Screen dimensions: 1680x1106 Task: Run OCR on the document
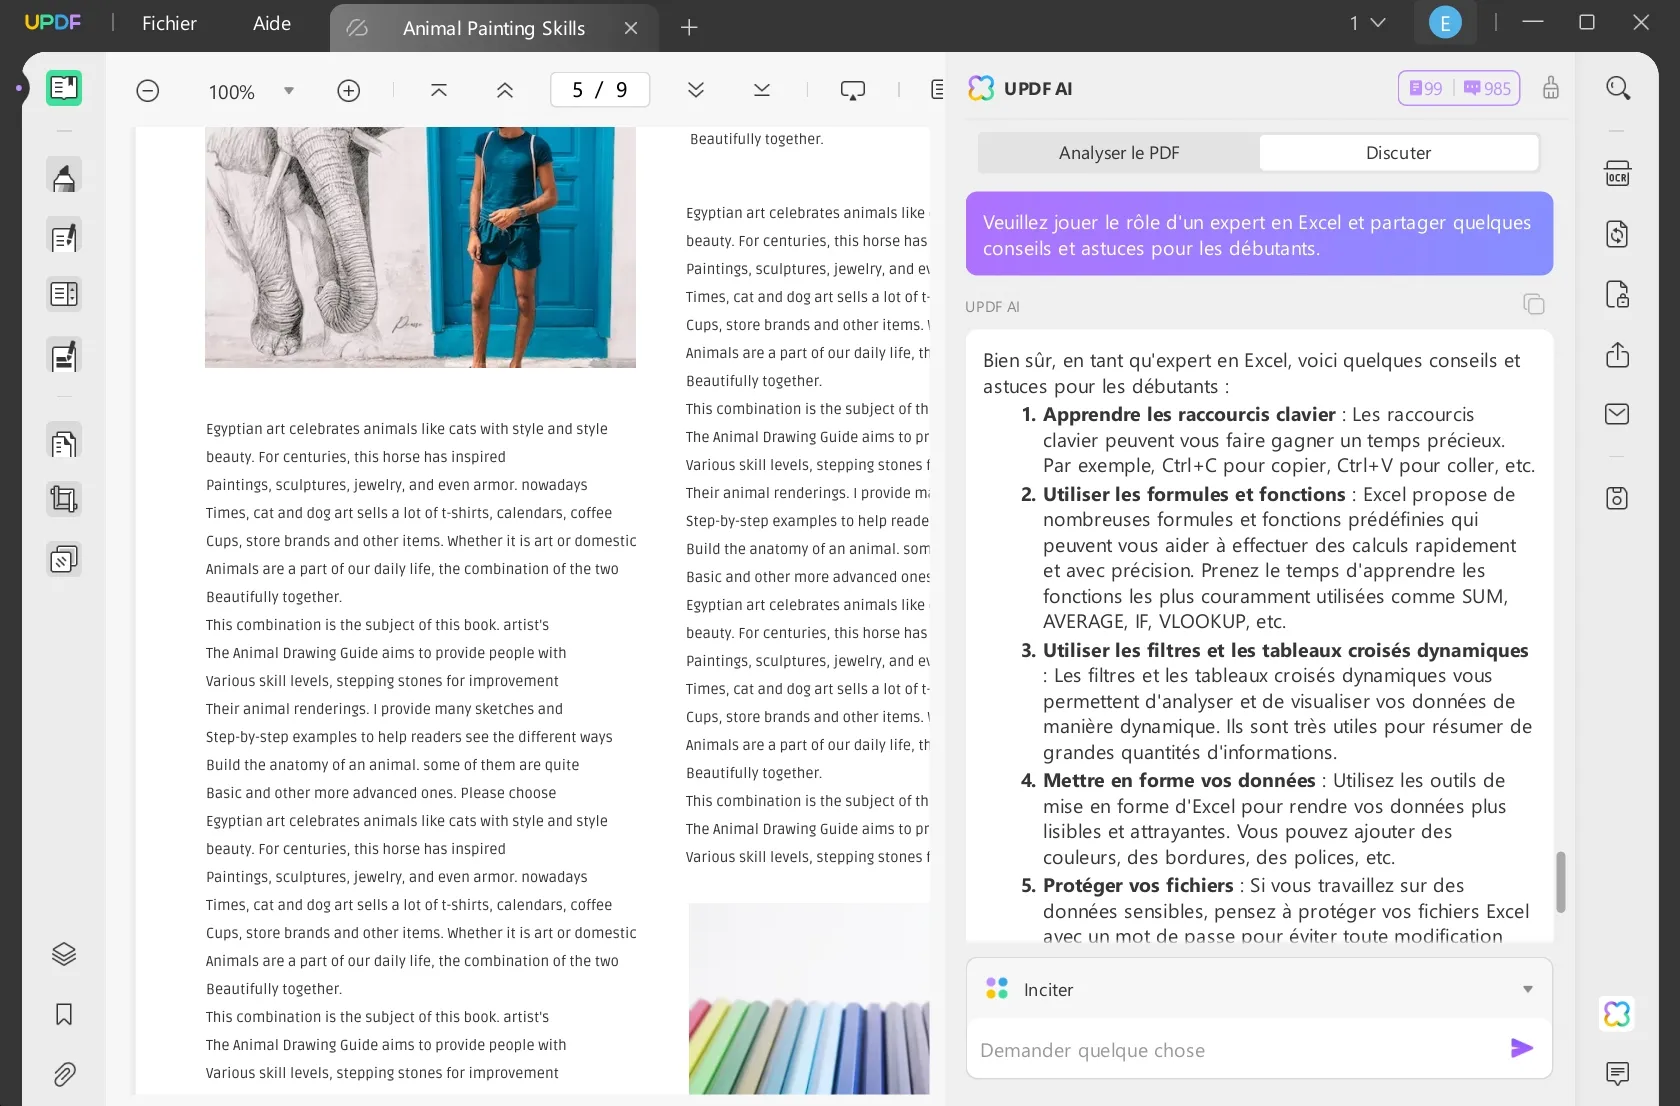[x=1618, y=172]
